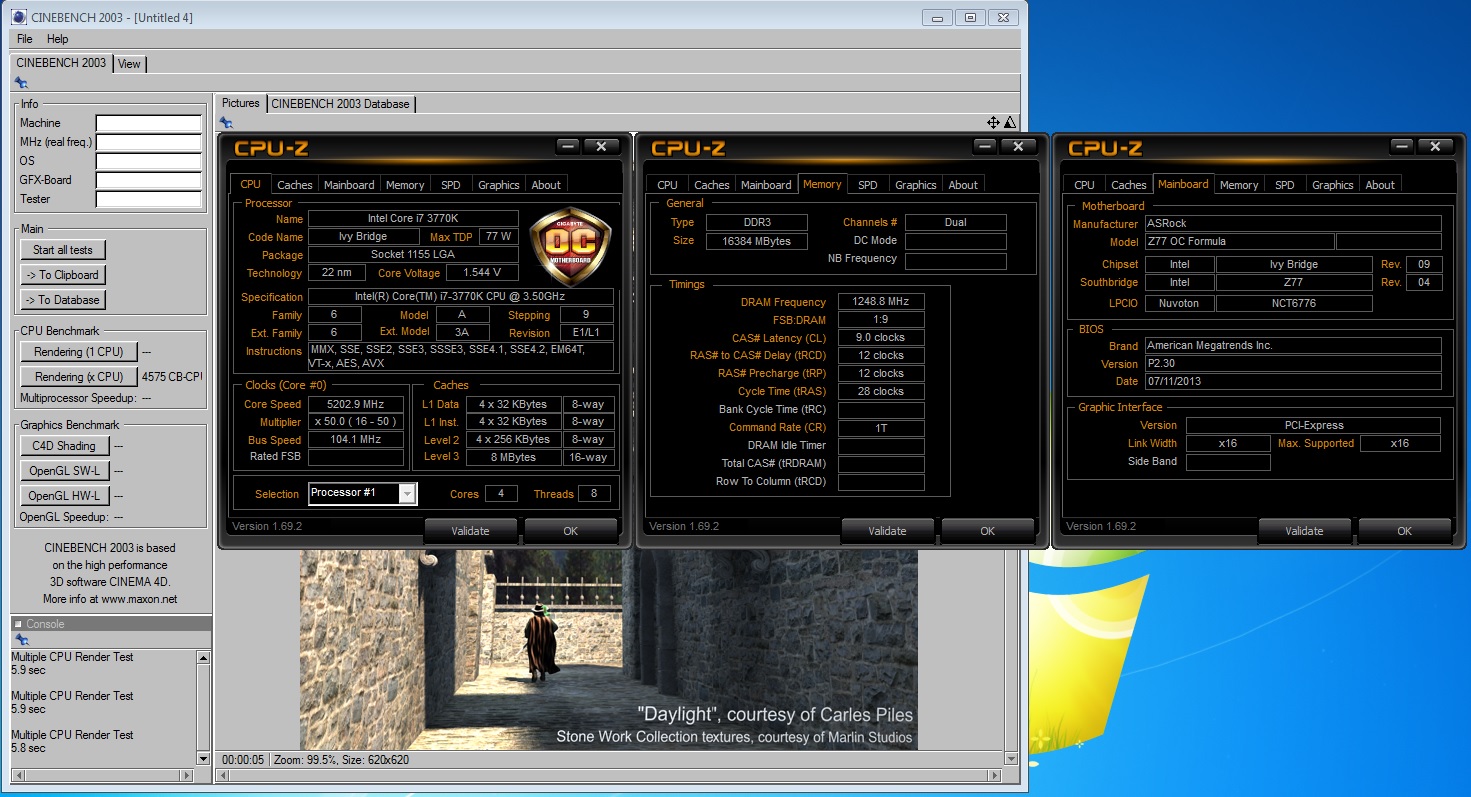
Task: Click the P2.30 BIOS version value
Action: tap(1292, 364)
